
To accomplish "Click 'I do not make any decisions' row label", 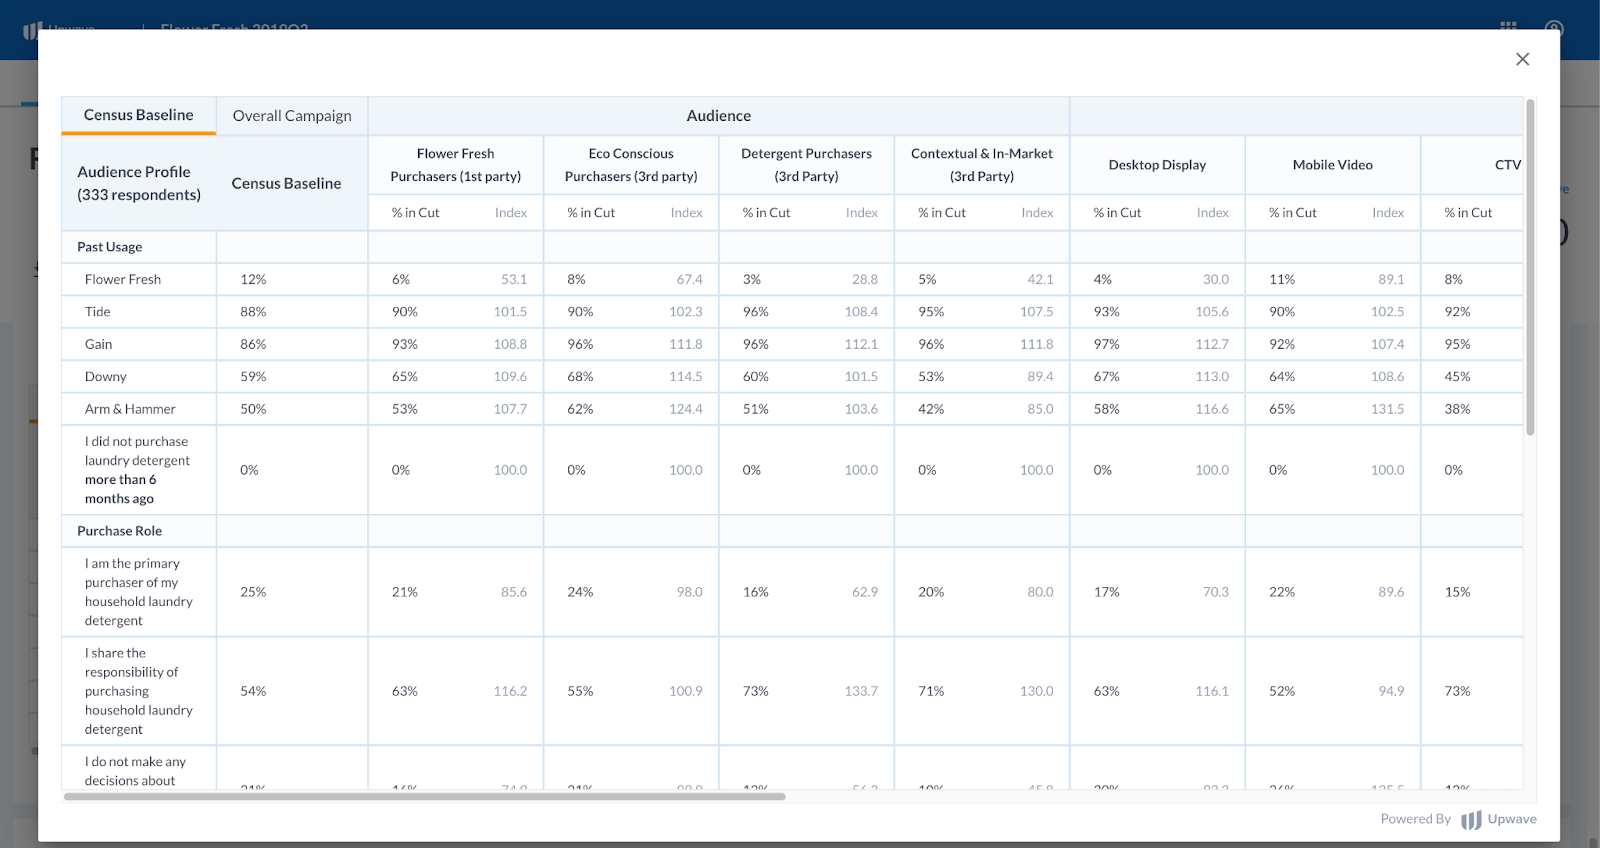I will click(135, 771).
